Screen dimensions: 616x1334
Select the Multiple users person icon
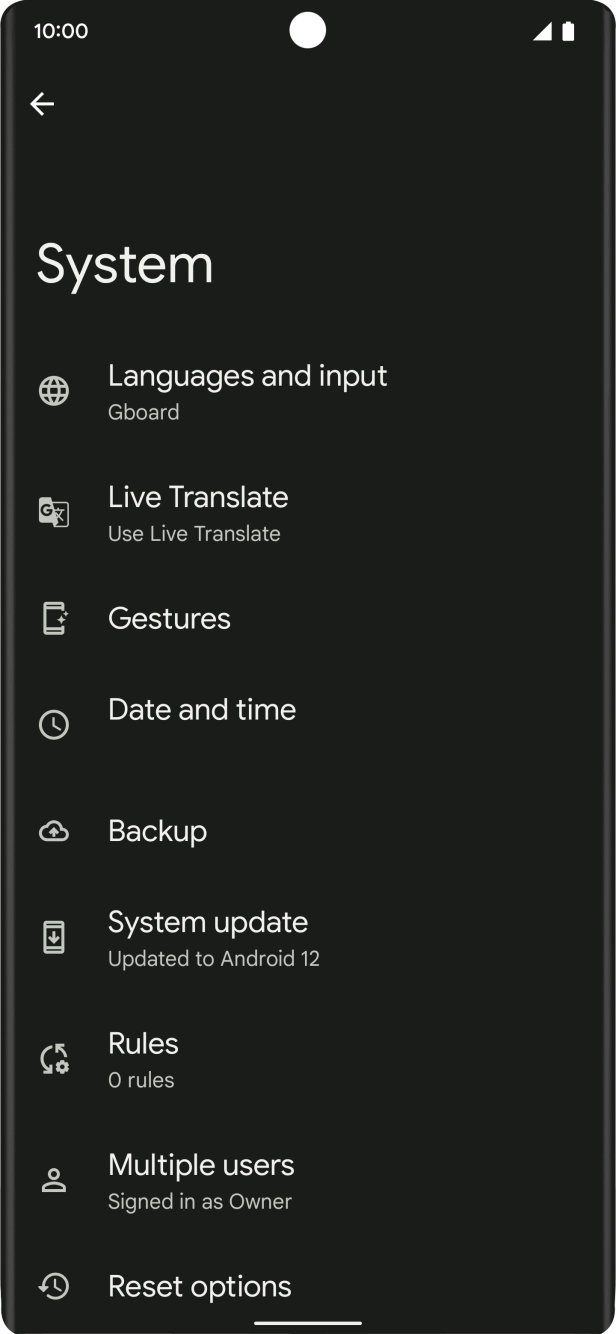click(x=53, y=1180)
